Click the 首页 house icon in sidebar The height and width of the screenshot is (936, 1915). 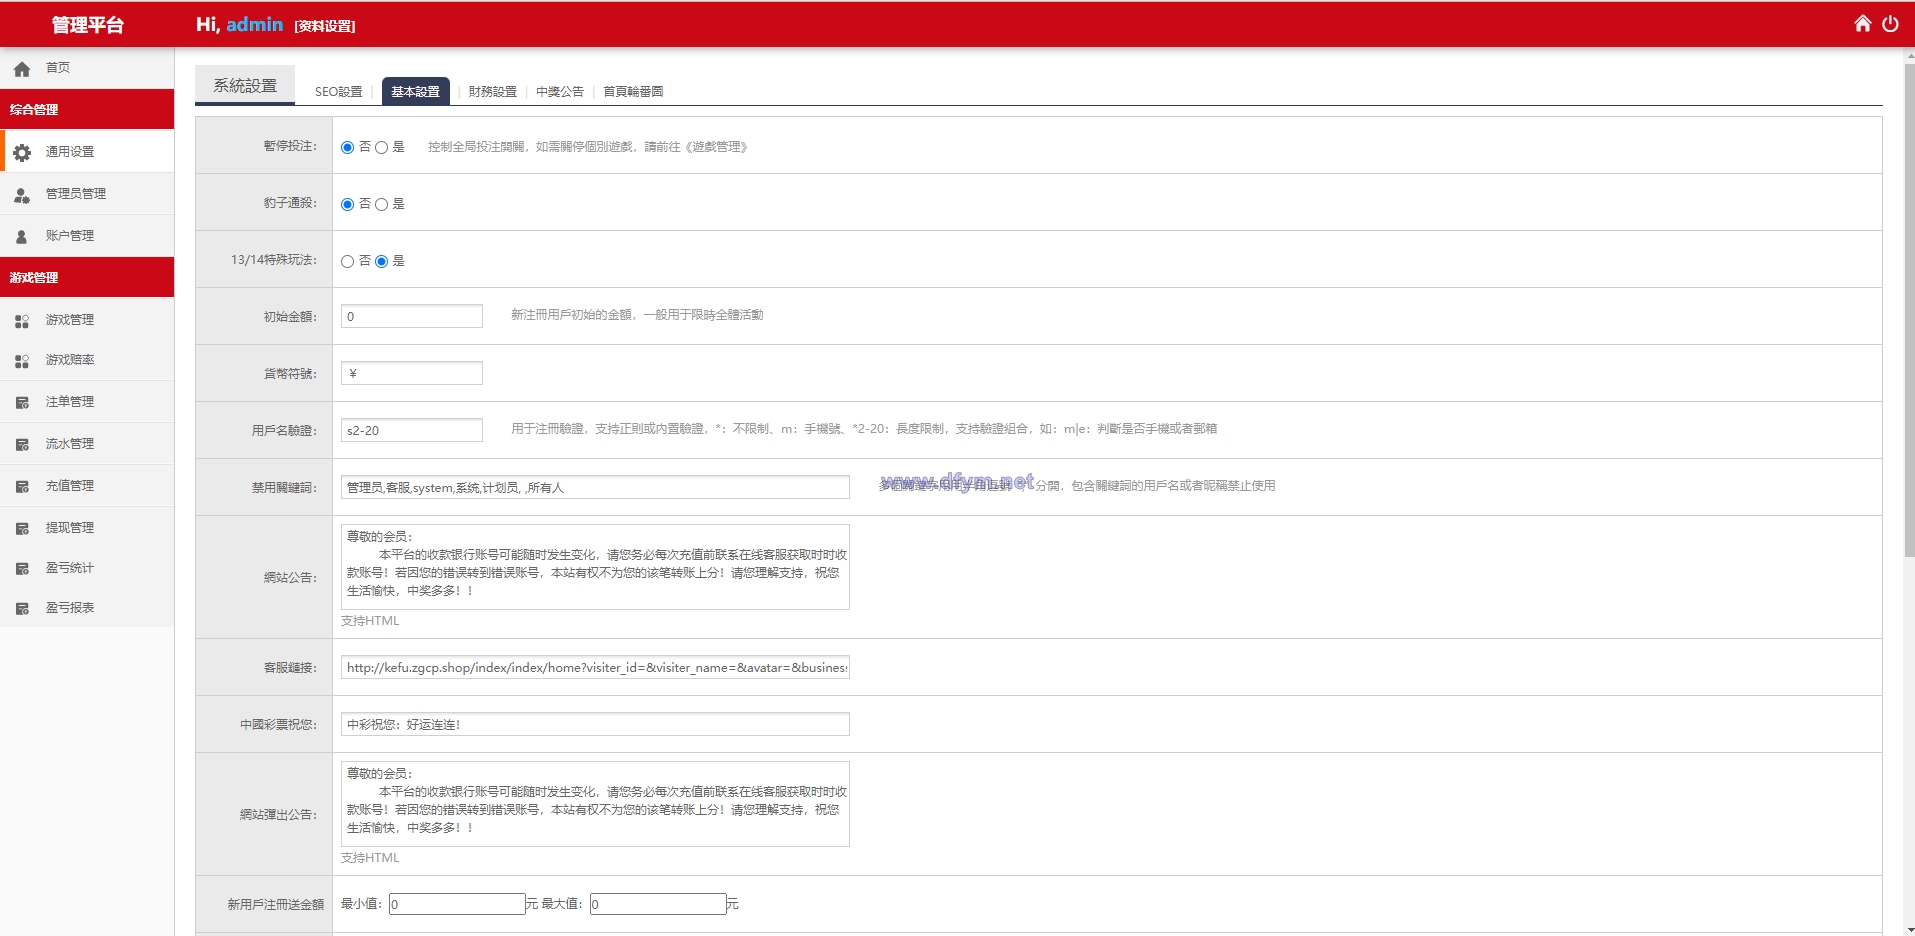coord(22,69)
